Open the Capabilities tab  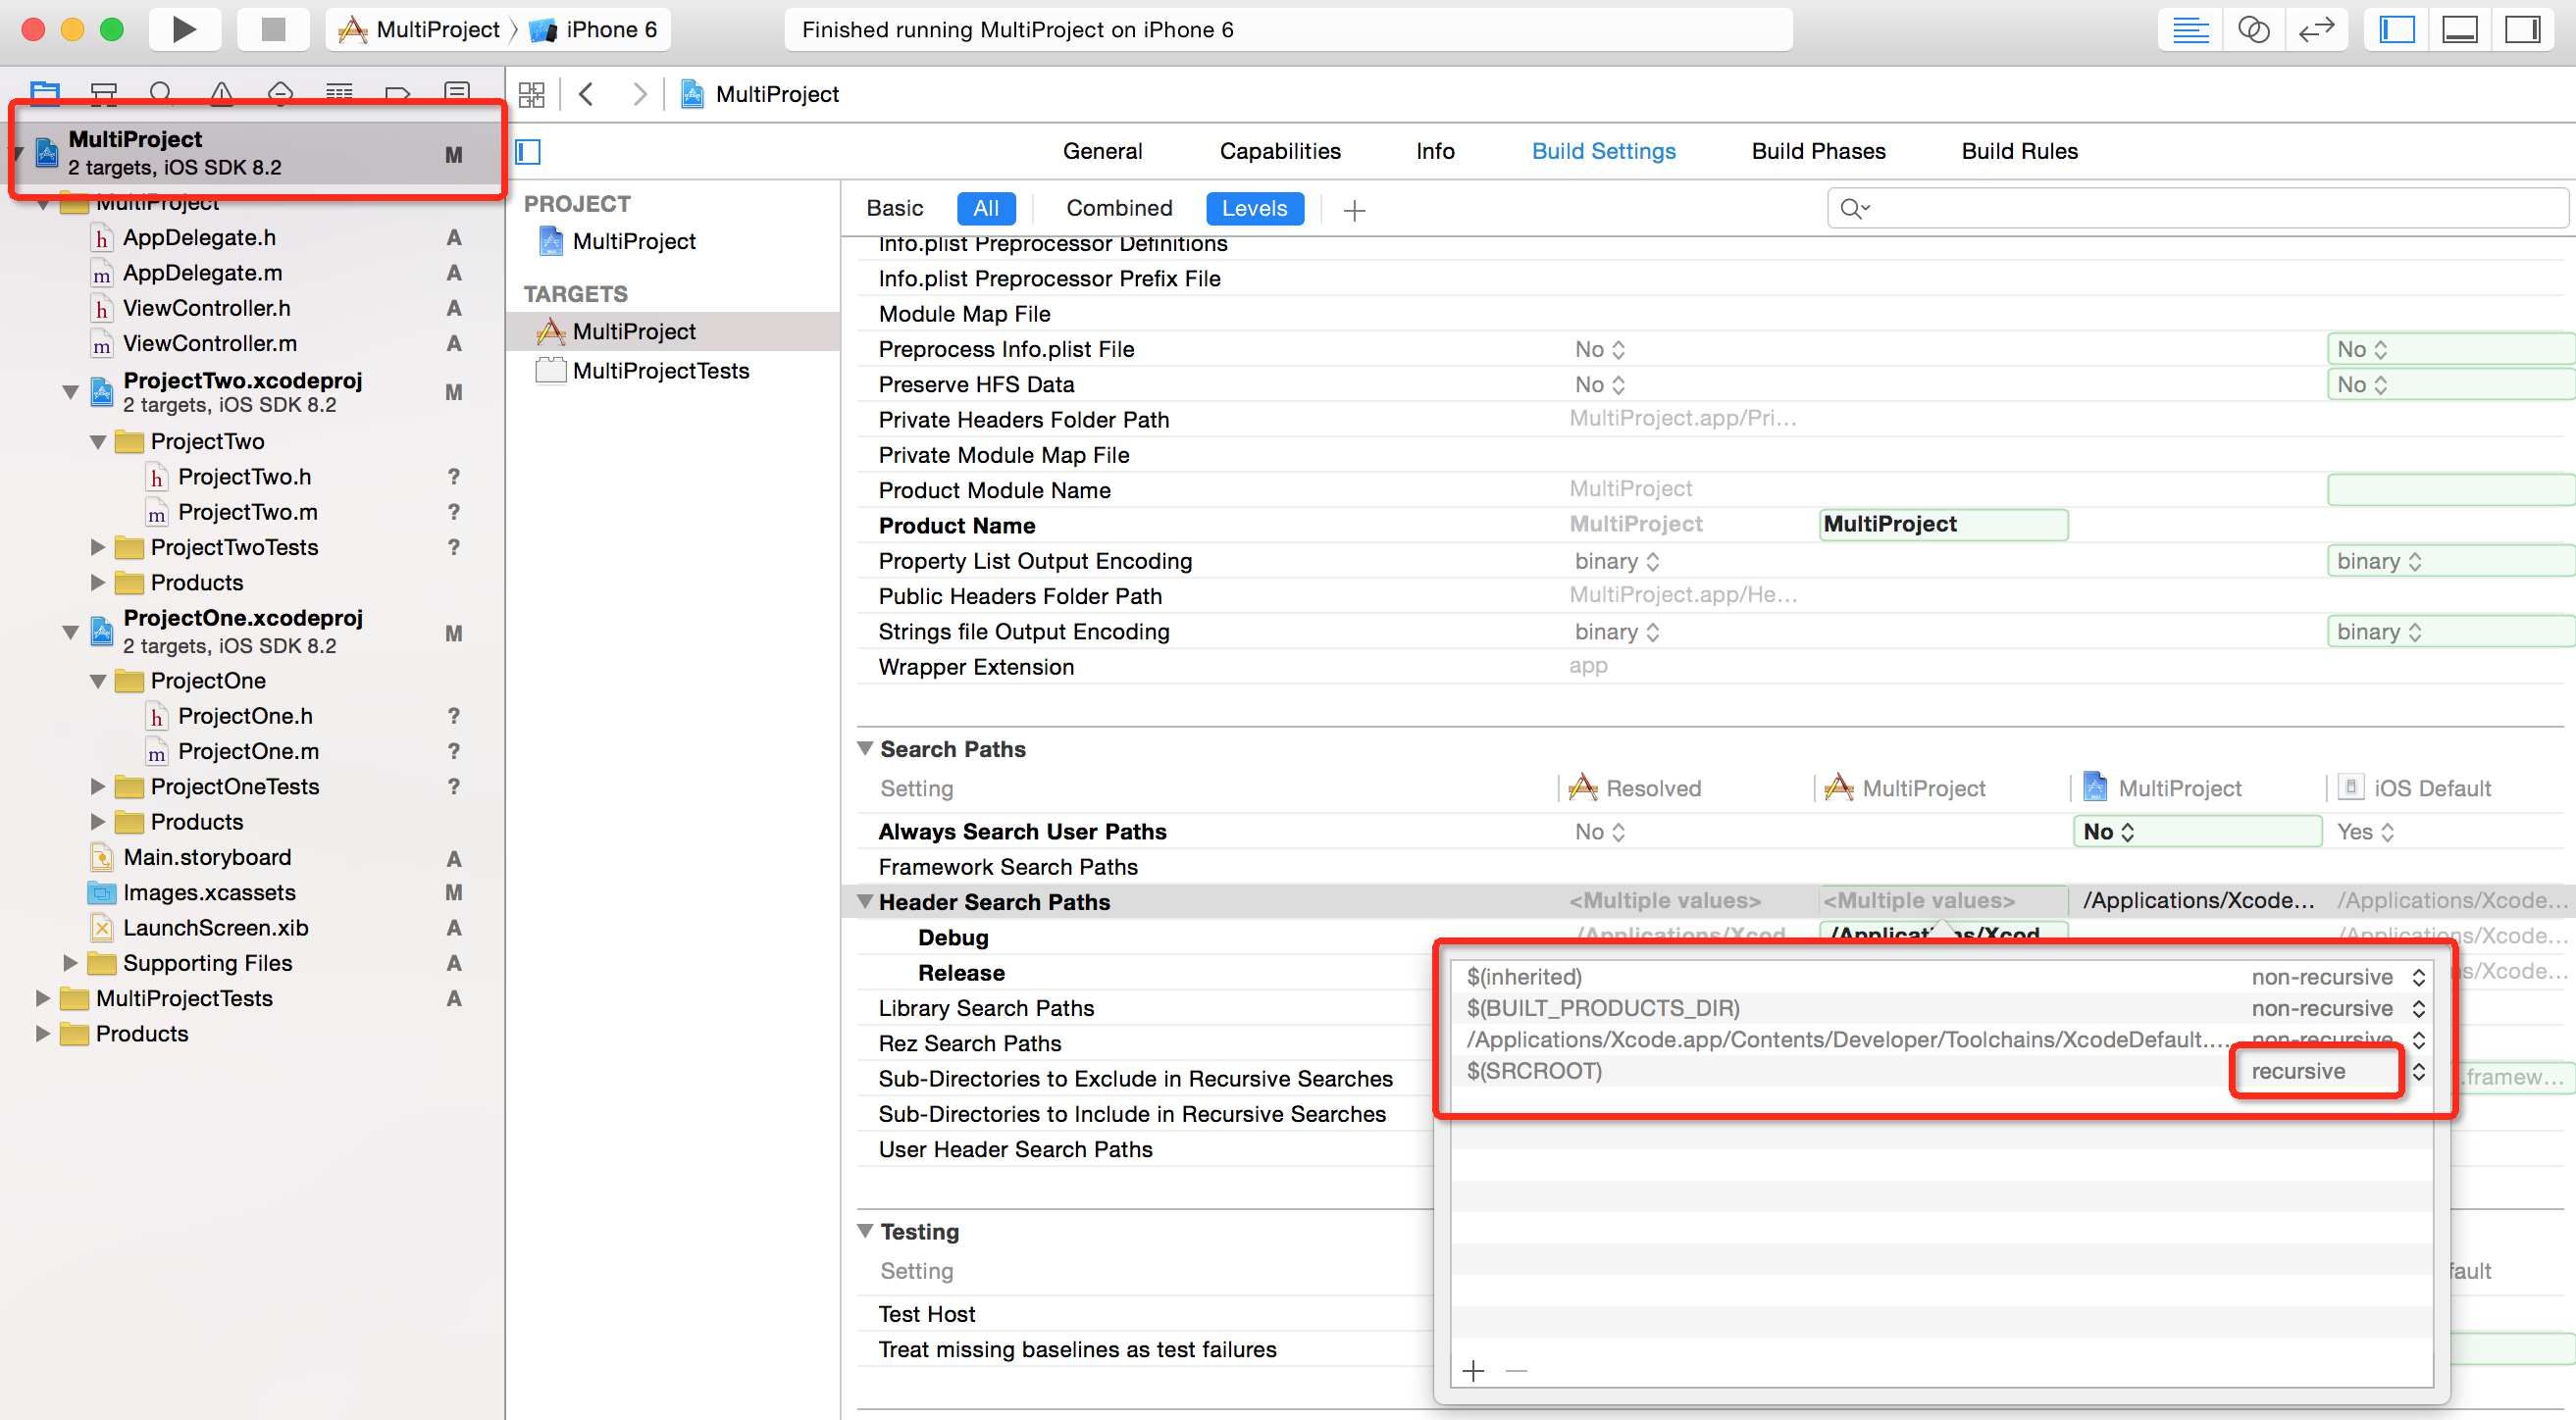click(1279, 151)
